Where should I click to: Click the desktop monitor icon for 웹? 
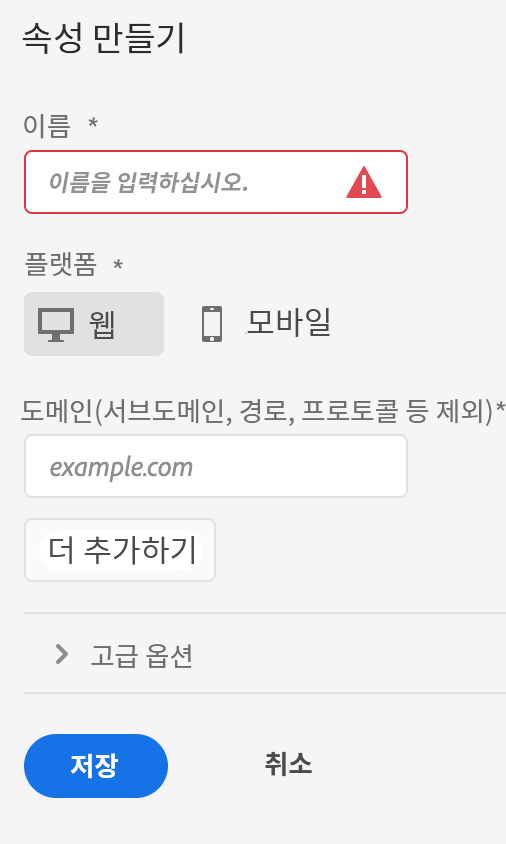tap(56, 325)
